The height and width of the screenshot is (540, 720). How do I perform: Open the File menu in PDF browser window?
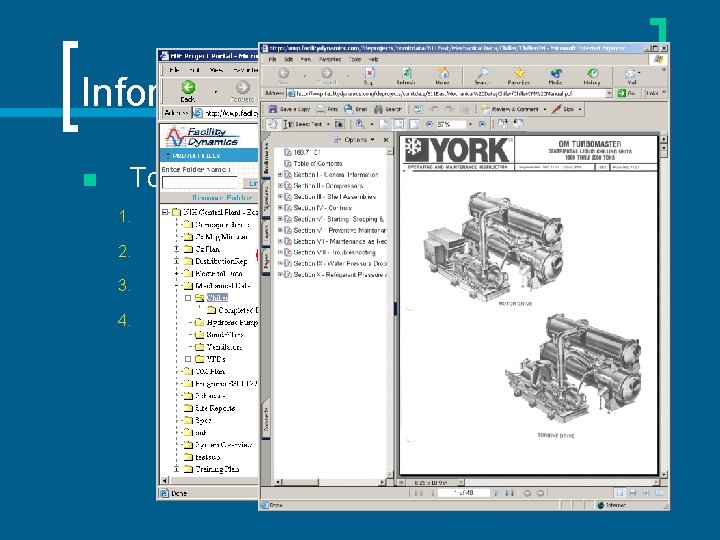(x=272, y=59)
